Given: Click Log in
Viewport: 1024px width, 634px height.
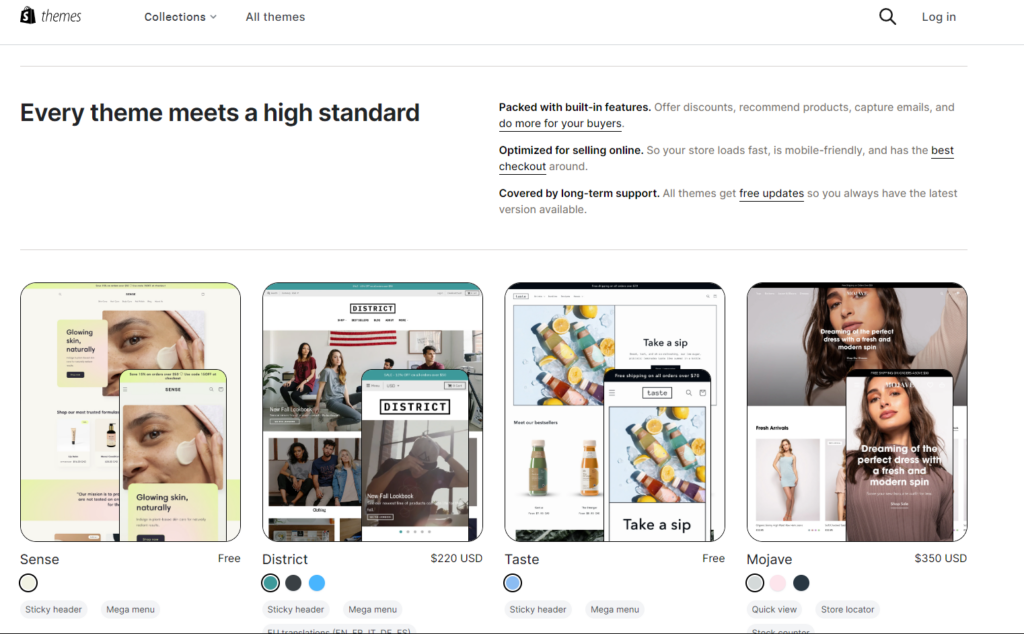Looking at the screenshot, I should 938,16.
